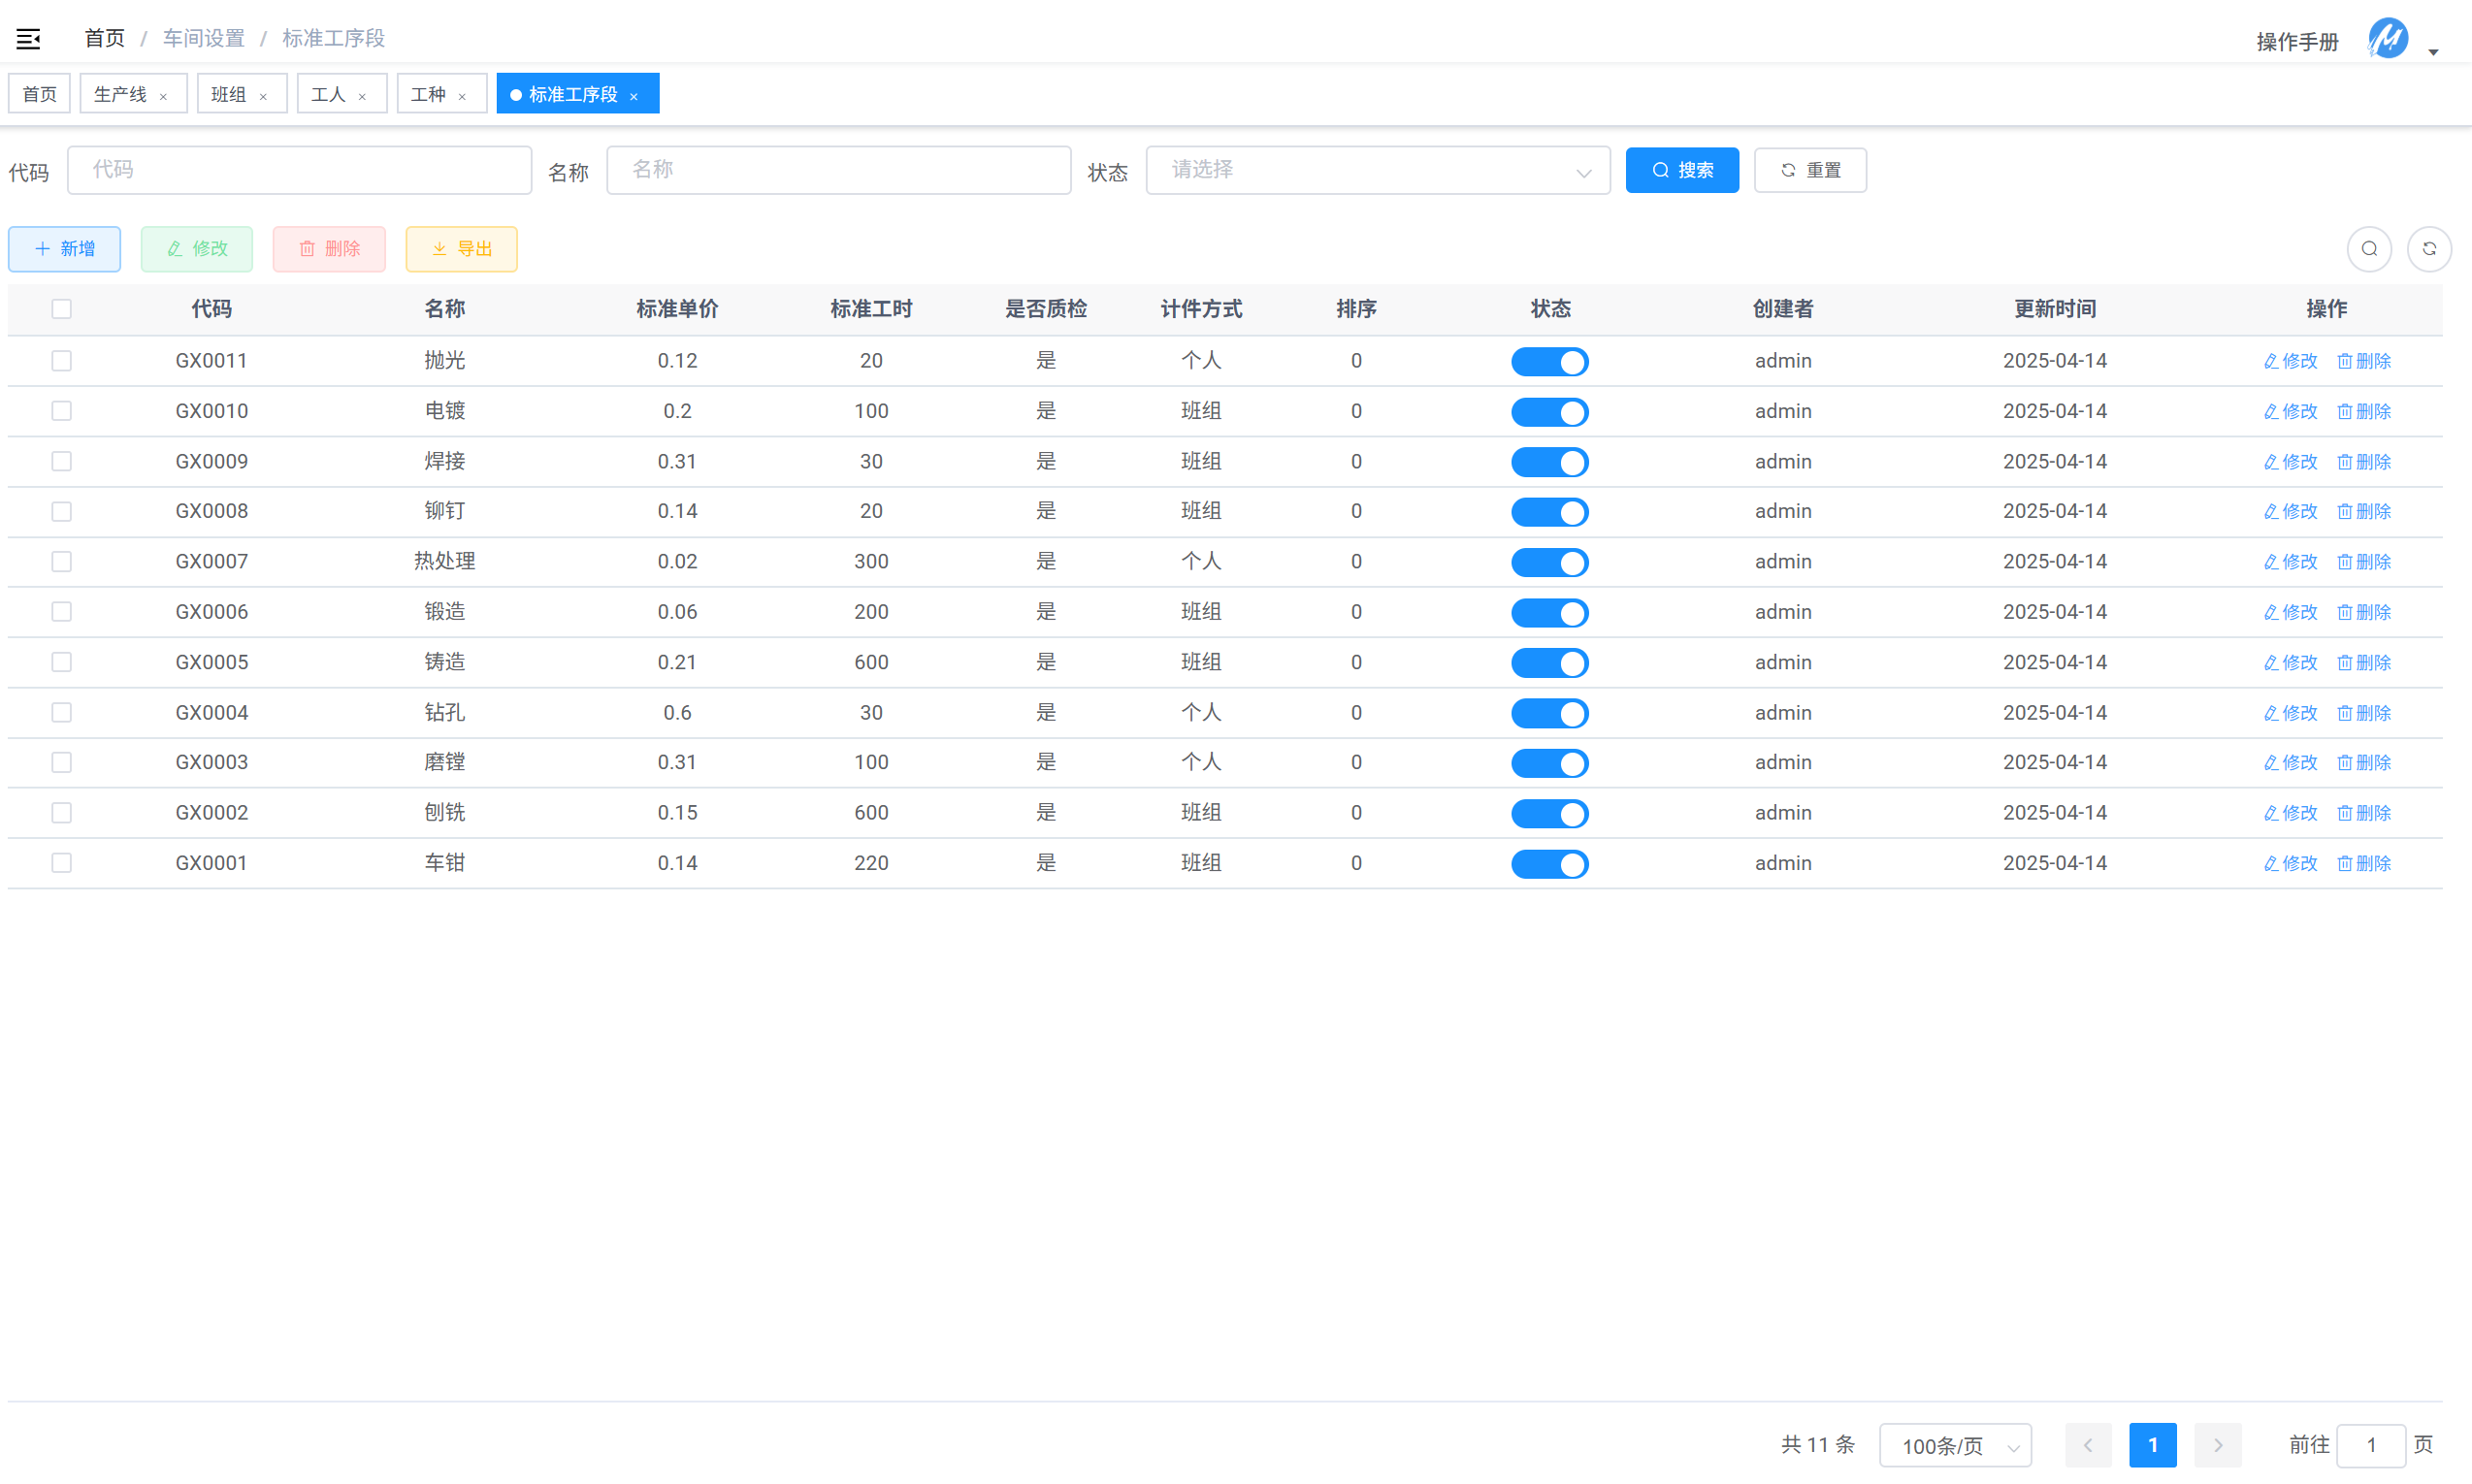This screenshot has width=2472, height=1484.
Task: Click the round search toggle icon
Action: (x=2369, y=249)
